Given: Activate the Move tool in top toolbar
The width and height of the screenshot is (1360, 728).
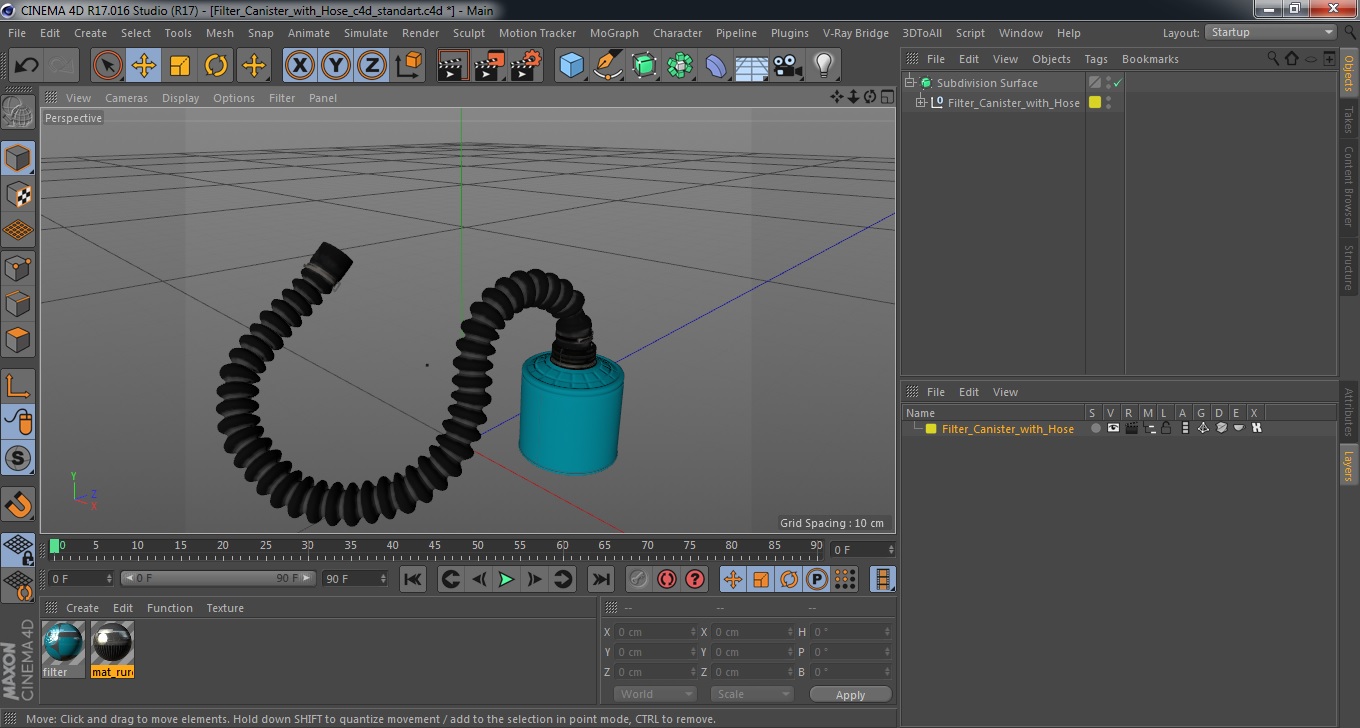Looking at the screenshot, I should coord(144,66).
